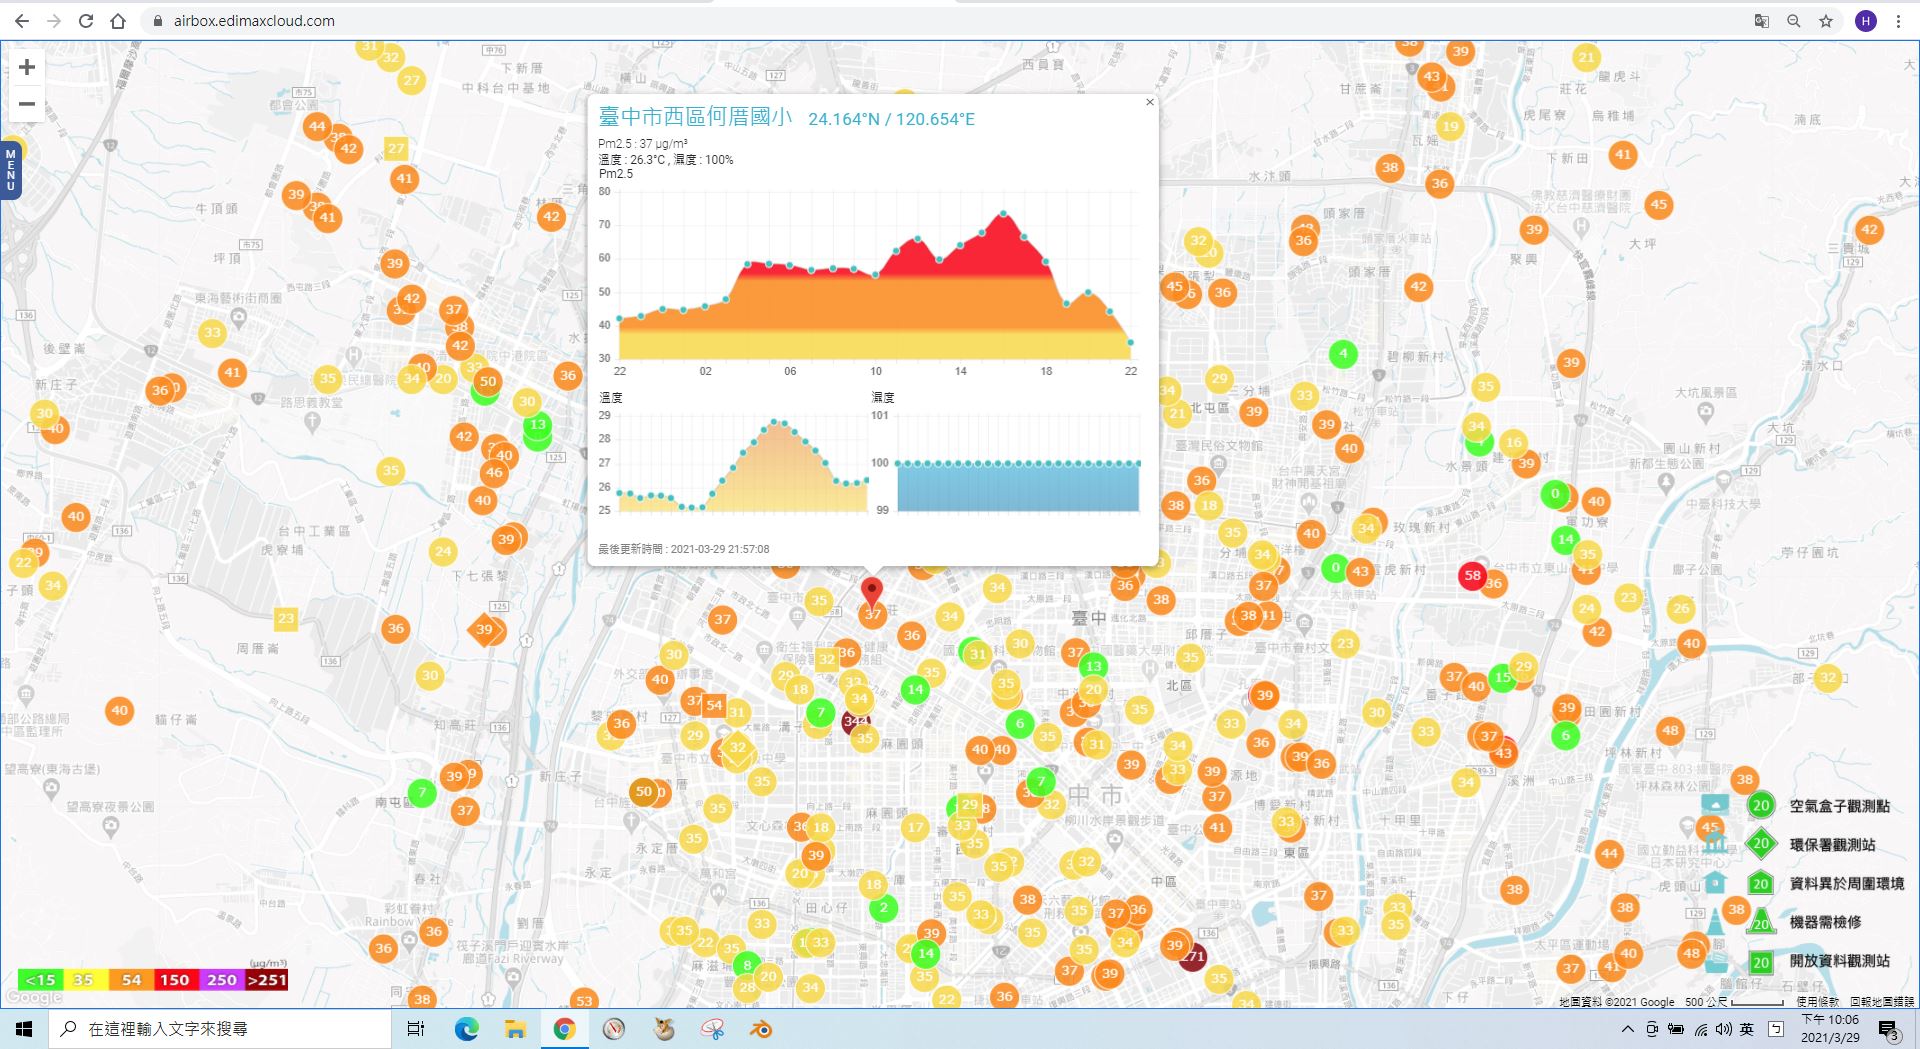Open the blue MENU side tab
The width and height of the screenshot is (1920, 1049).
point(10,169)
